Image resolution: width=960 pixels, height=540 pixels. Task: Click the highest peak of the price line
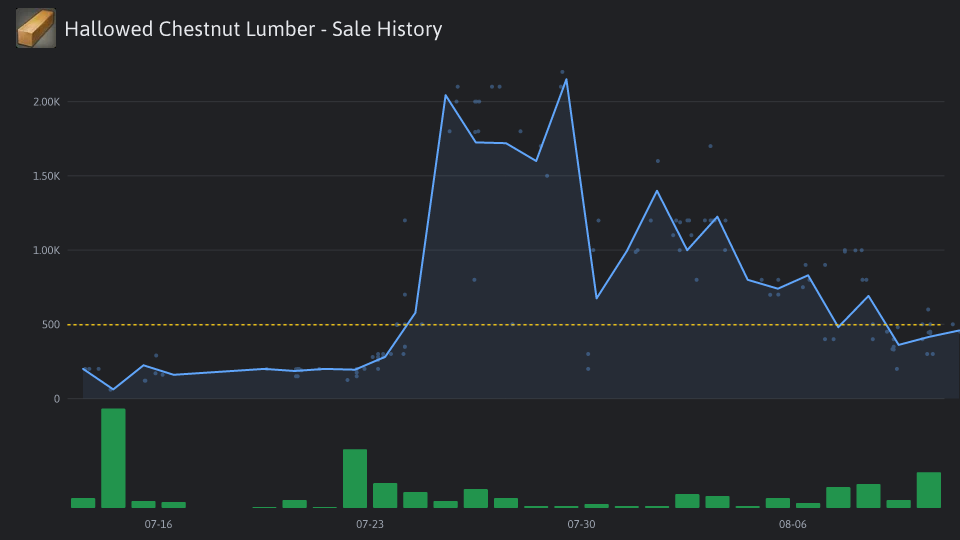tap(566, 79)
